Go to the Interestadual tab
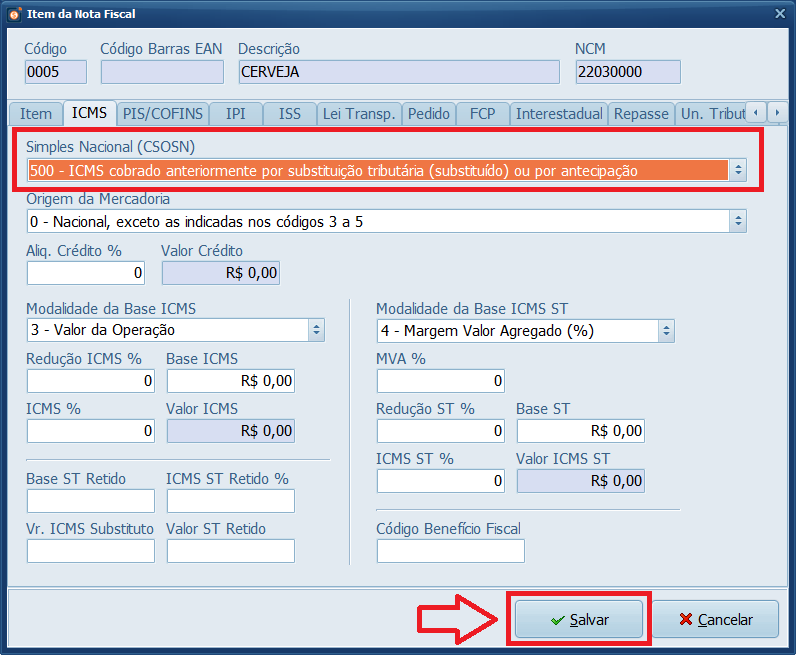The height and width of the screenshot is (655, 796). 559,114
